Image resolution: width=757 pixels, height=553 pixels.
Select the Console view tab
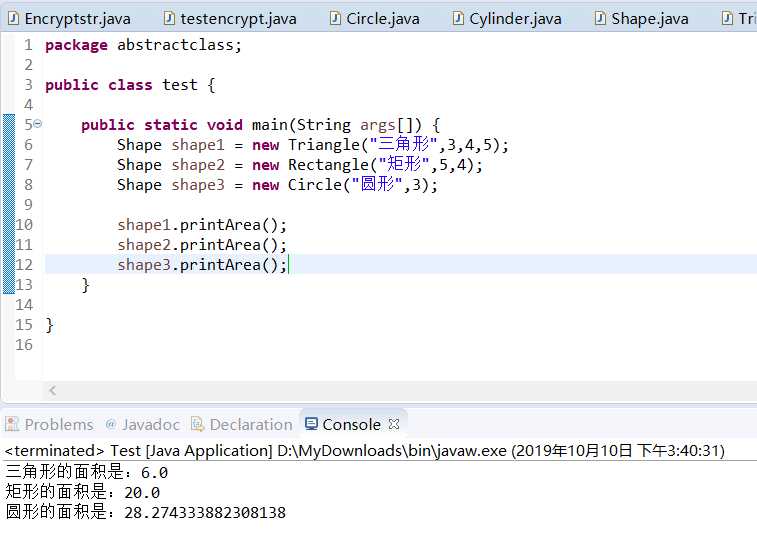click(x=351, y=425)
